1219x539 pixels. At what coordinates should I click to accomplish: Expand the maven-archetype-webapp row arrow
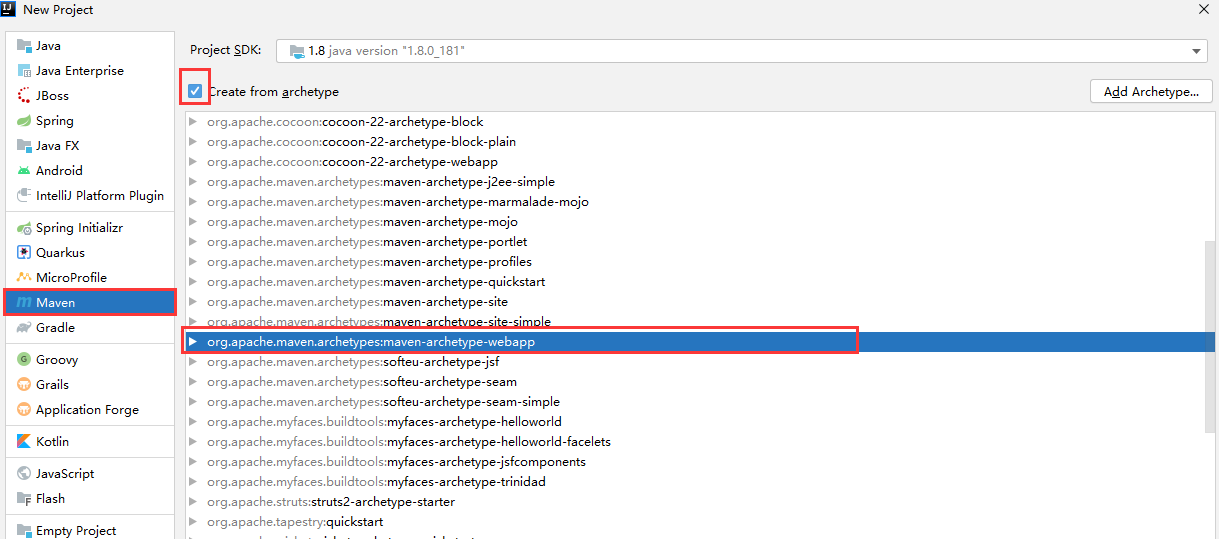coord(193,342)
